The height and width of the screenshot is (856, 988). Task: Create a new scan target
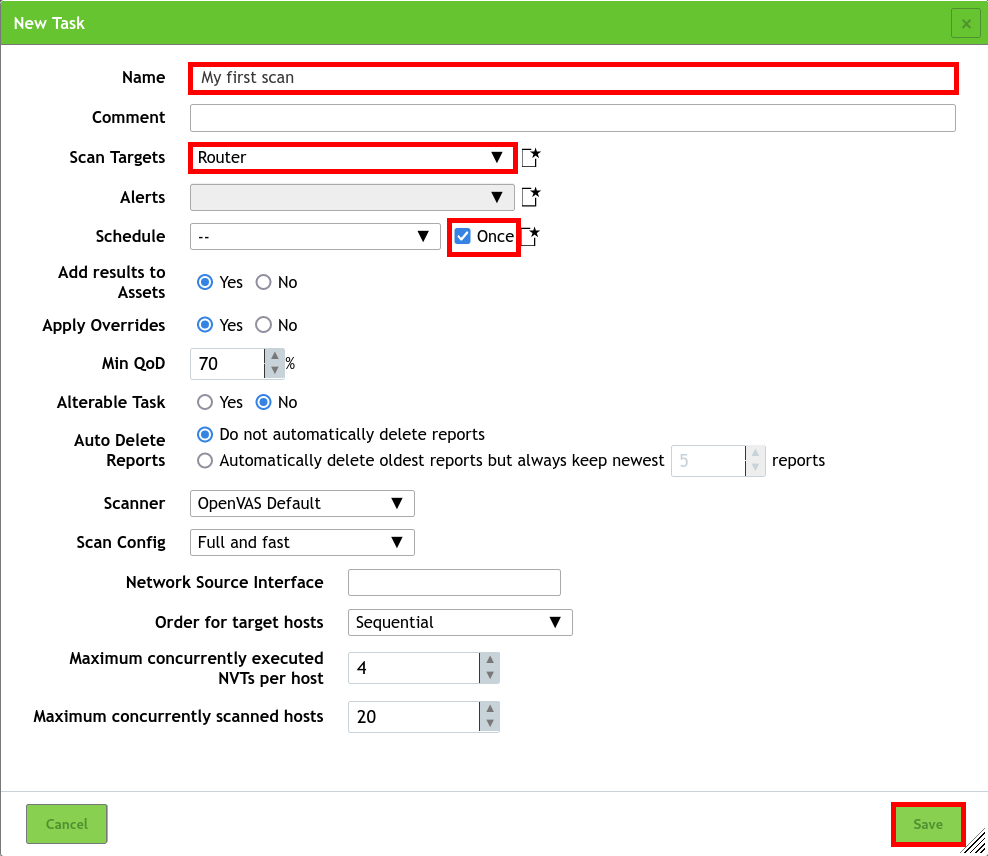tap(531, 157)
